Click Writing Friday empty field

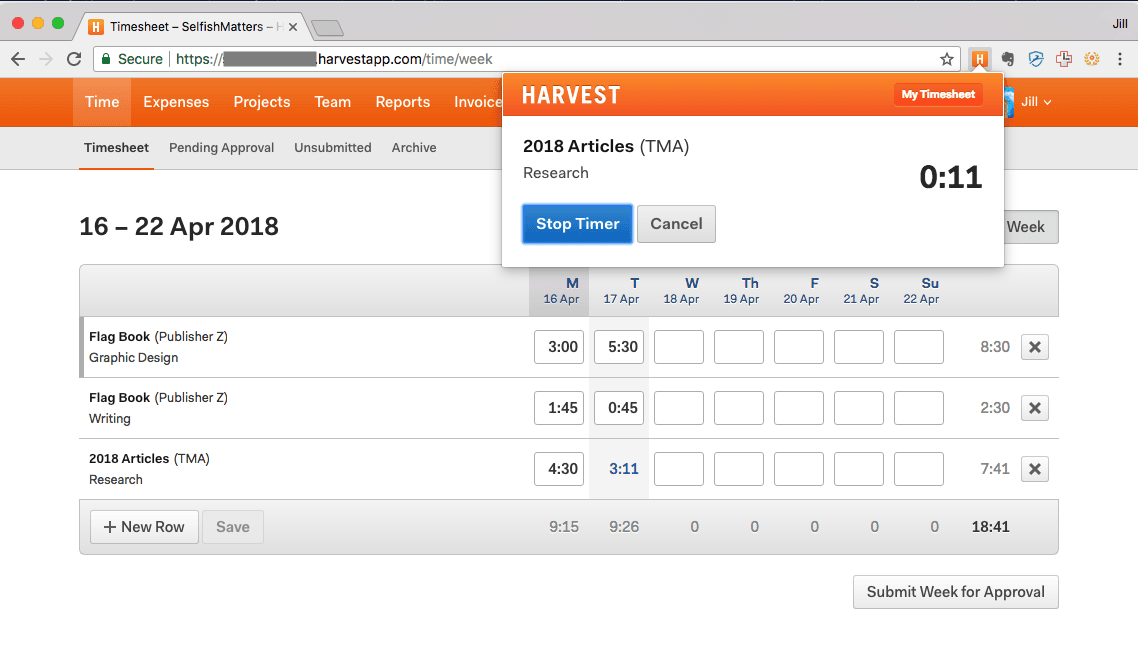pos(798,408)
